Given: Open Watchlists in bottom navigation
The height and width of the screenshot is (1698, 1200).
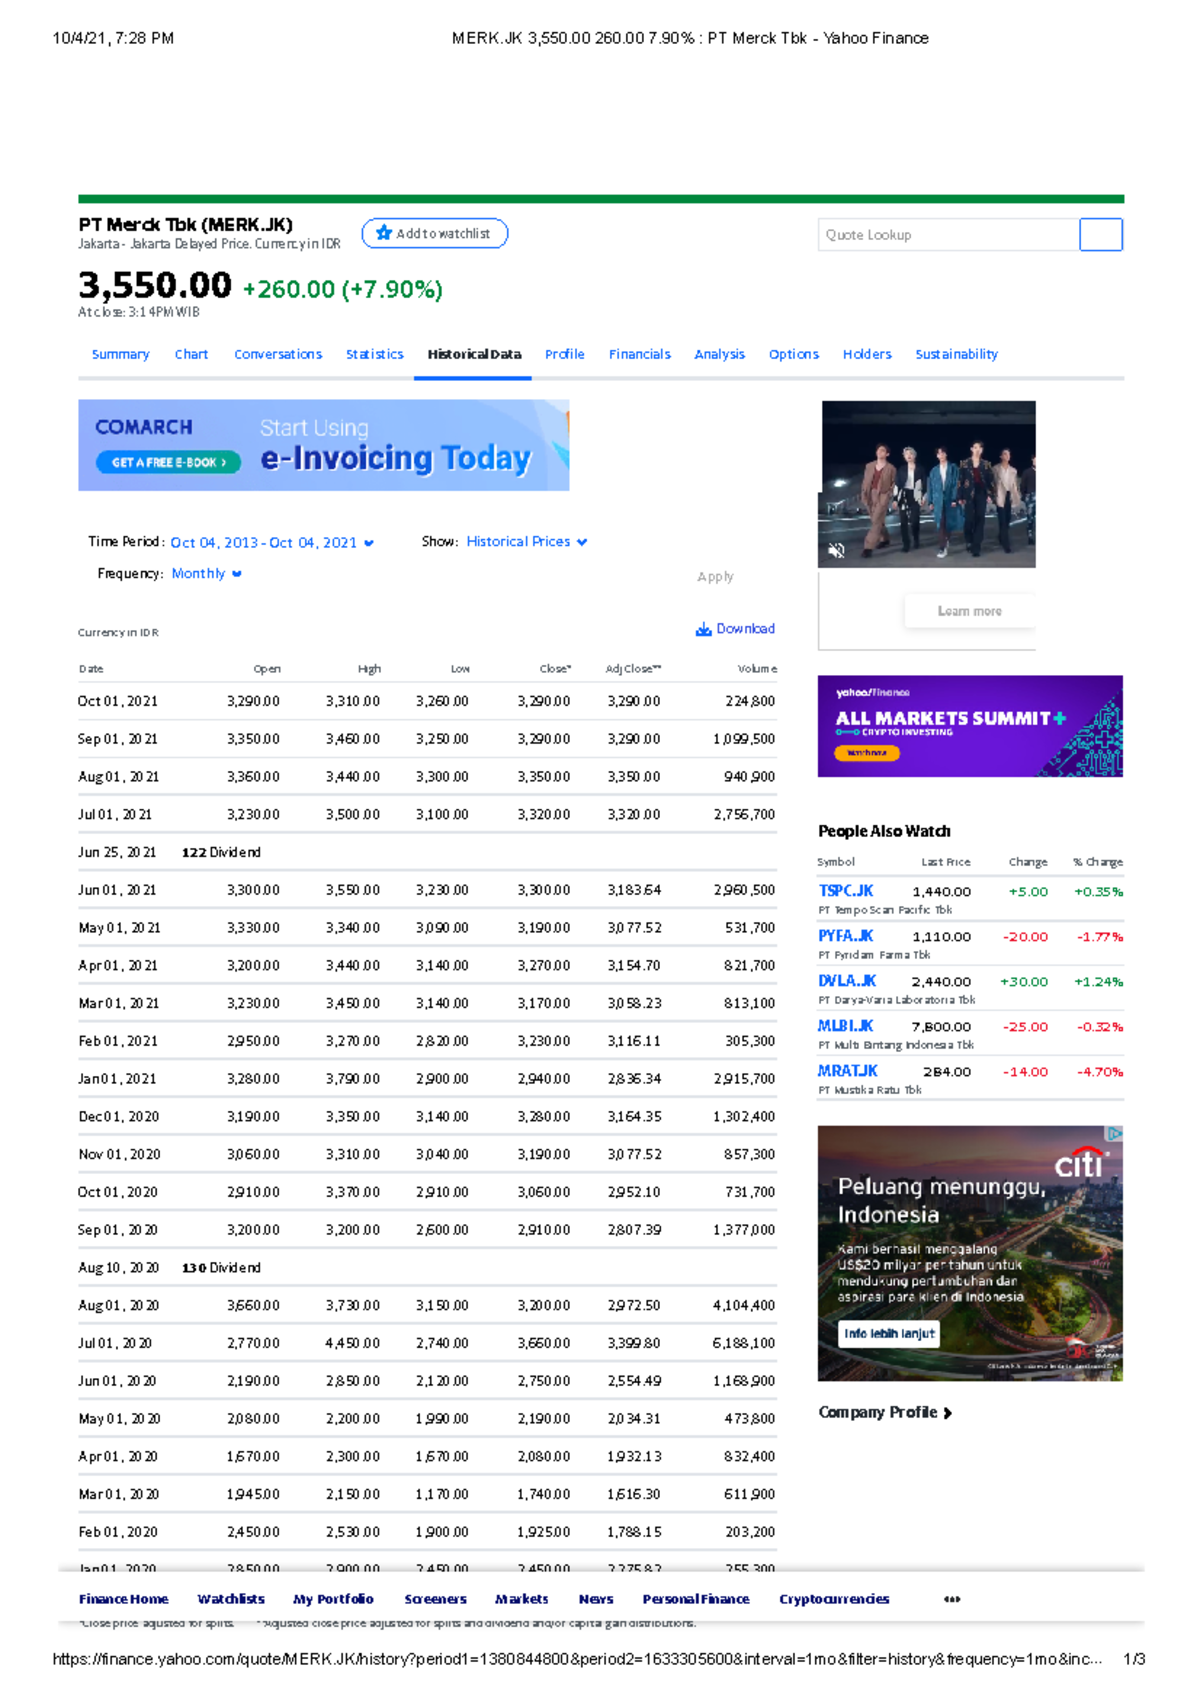Looking at the screenshot, I should [231, 1599].
